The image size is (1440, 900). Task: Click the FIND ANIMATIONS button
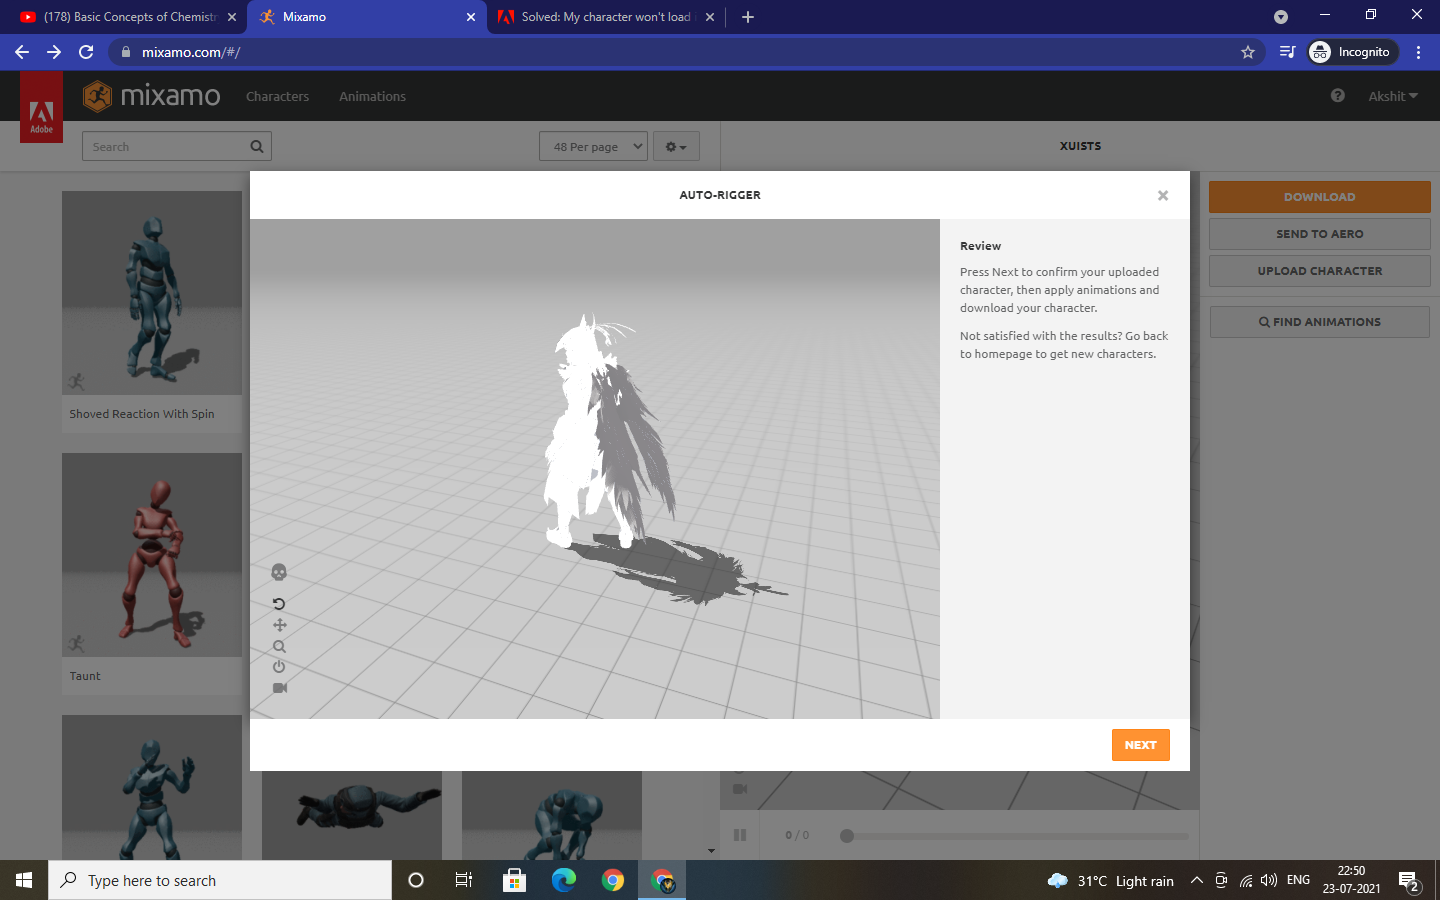pos(1319,321)
